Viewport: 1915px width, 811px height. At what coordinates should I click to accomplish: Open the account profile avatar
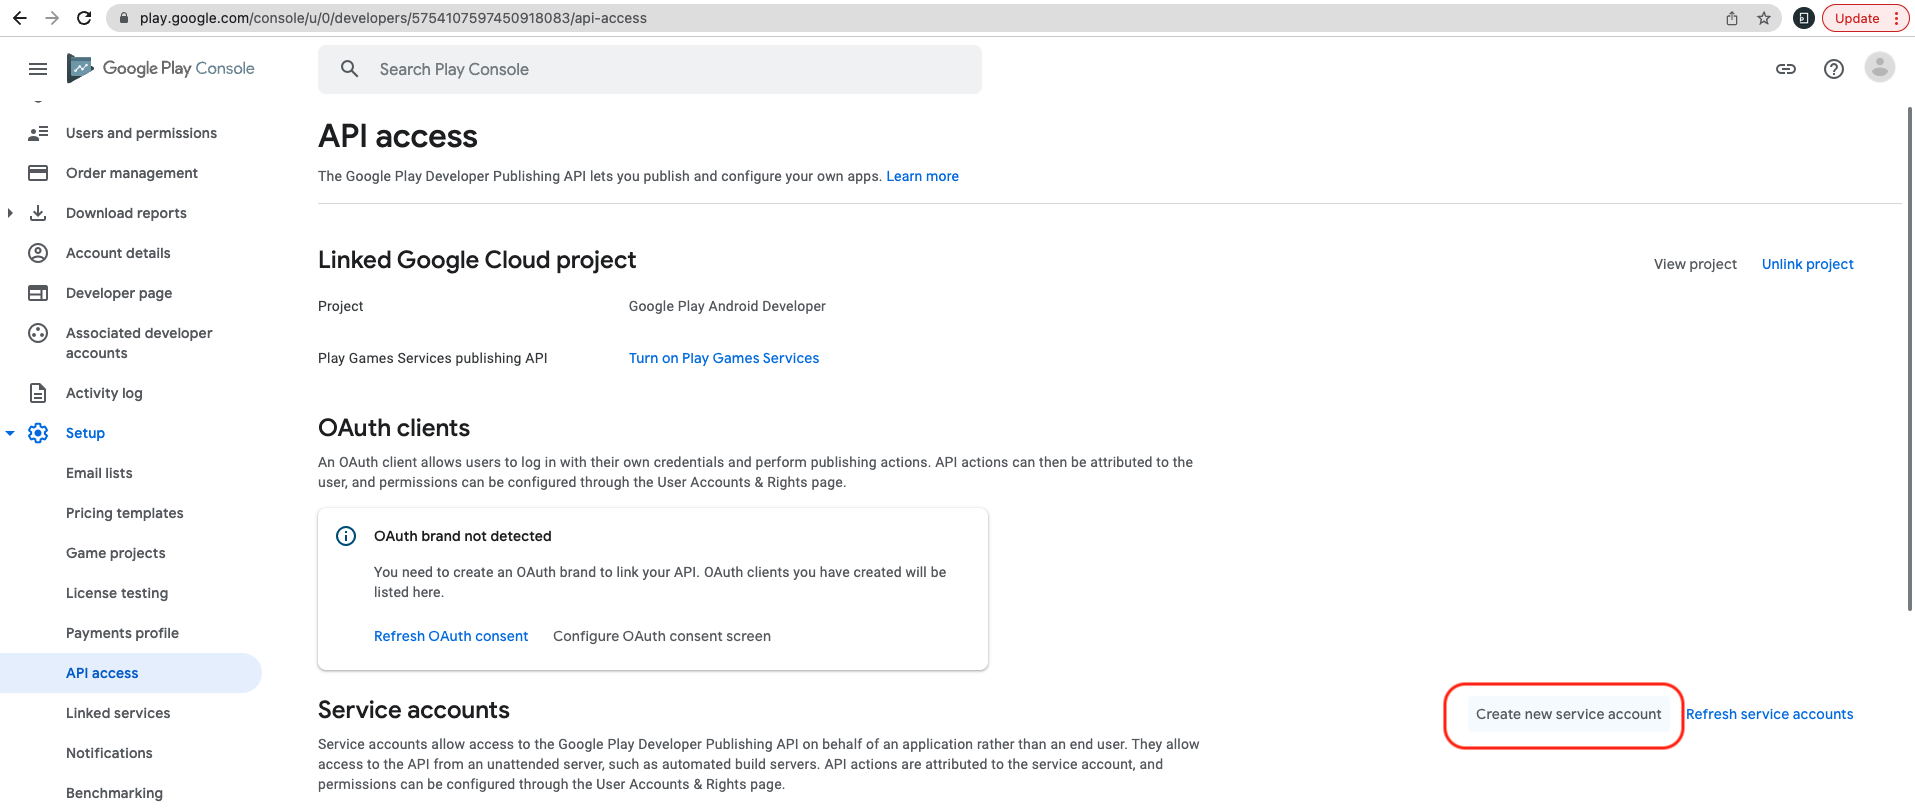(1880, 68)
